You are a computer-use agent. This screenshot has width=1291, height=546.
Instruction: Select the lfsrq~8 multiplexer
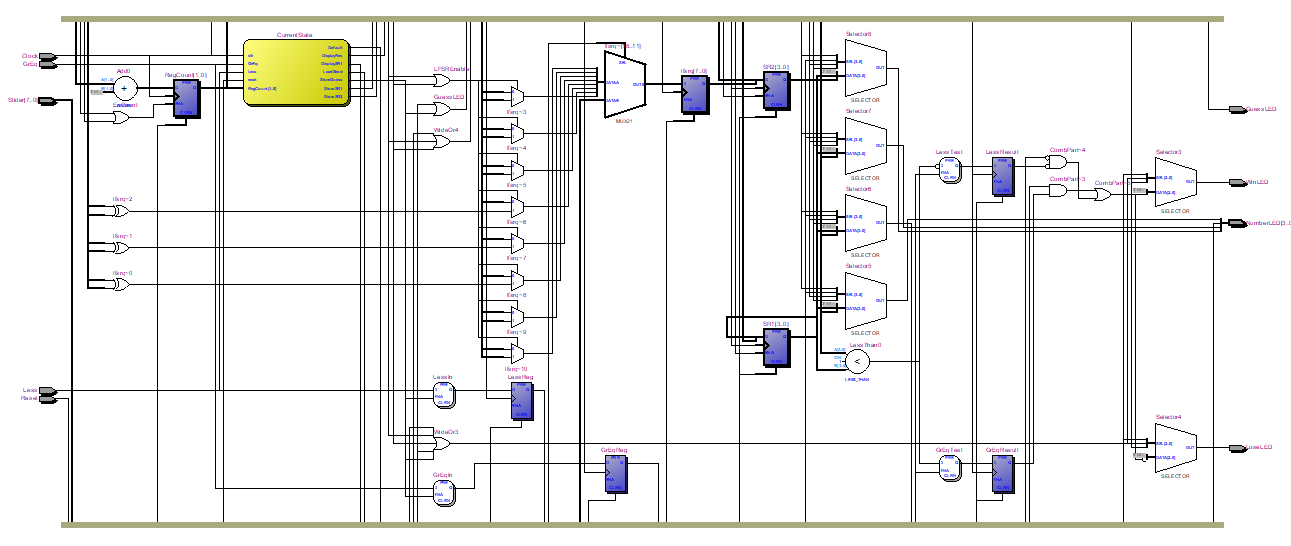517,280
